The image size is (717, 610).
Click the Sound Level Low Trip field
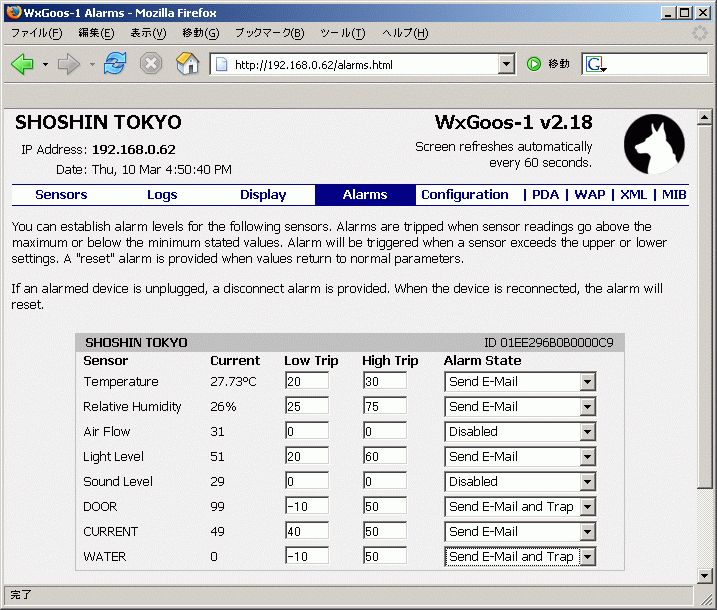[x=307, y=481]
